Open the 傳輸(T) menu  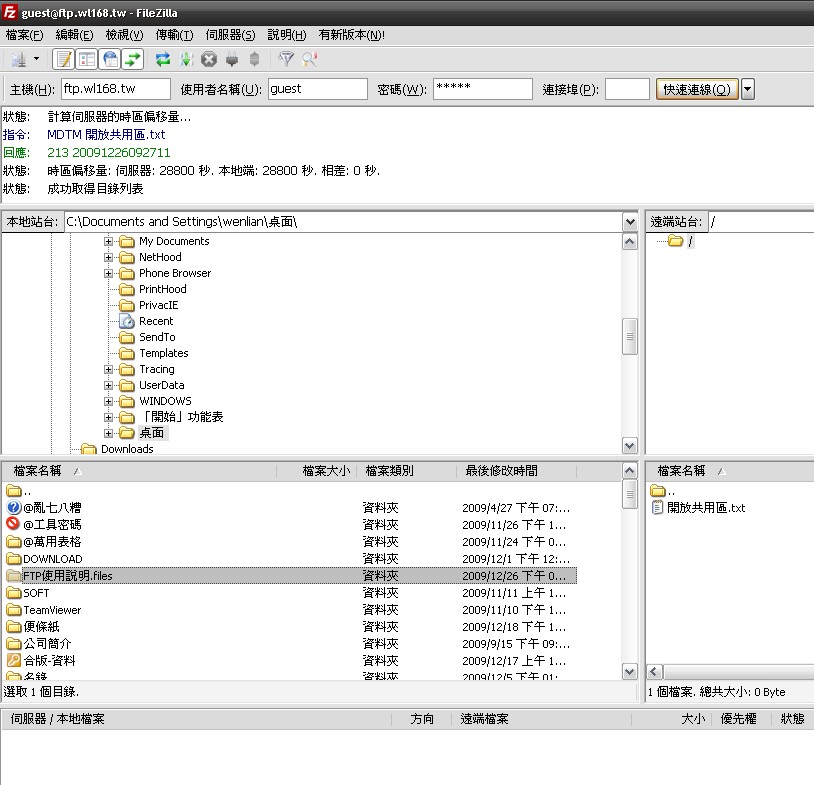[174, 35]
